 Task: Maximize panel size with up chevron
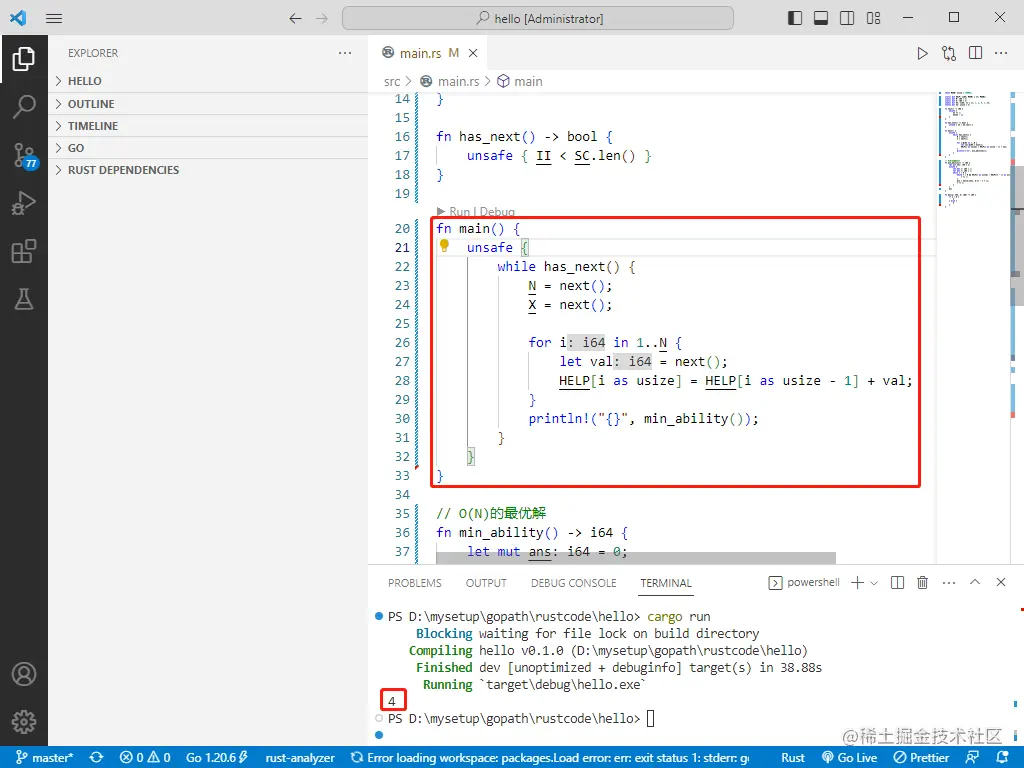point(975,582)
